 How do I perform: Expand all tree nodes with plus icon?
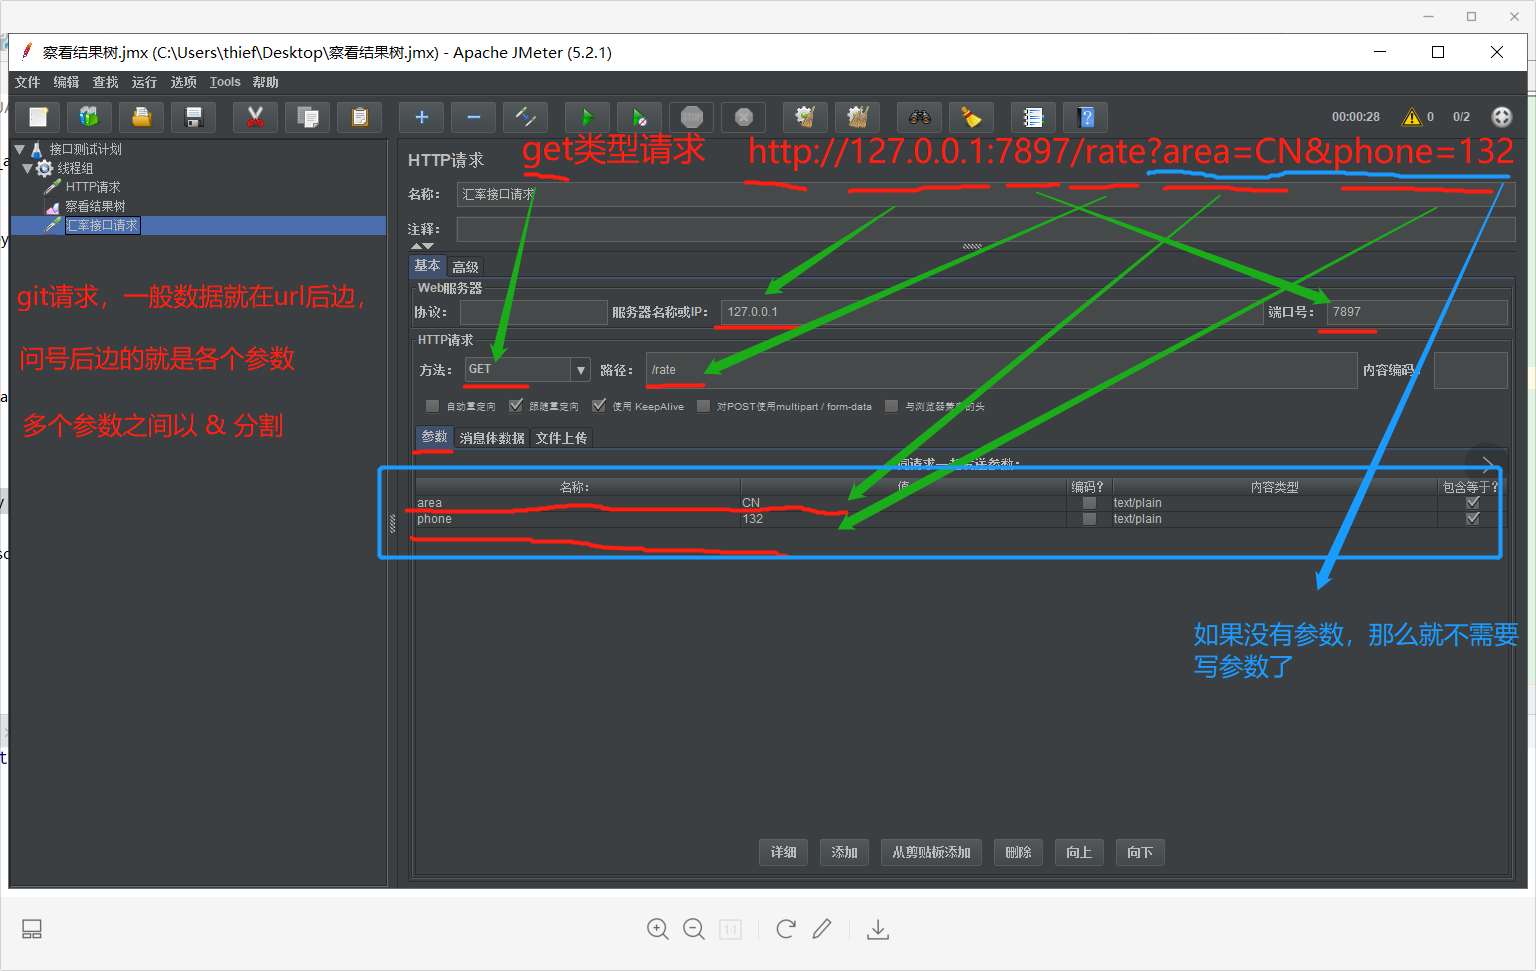[x=422, y=117]
